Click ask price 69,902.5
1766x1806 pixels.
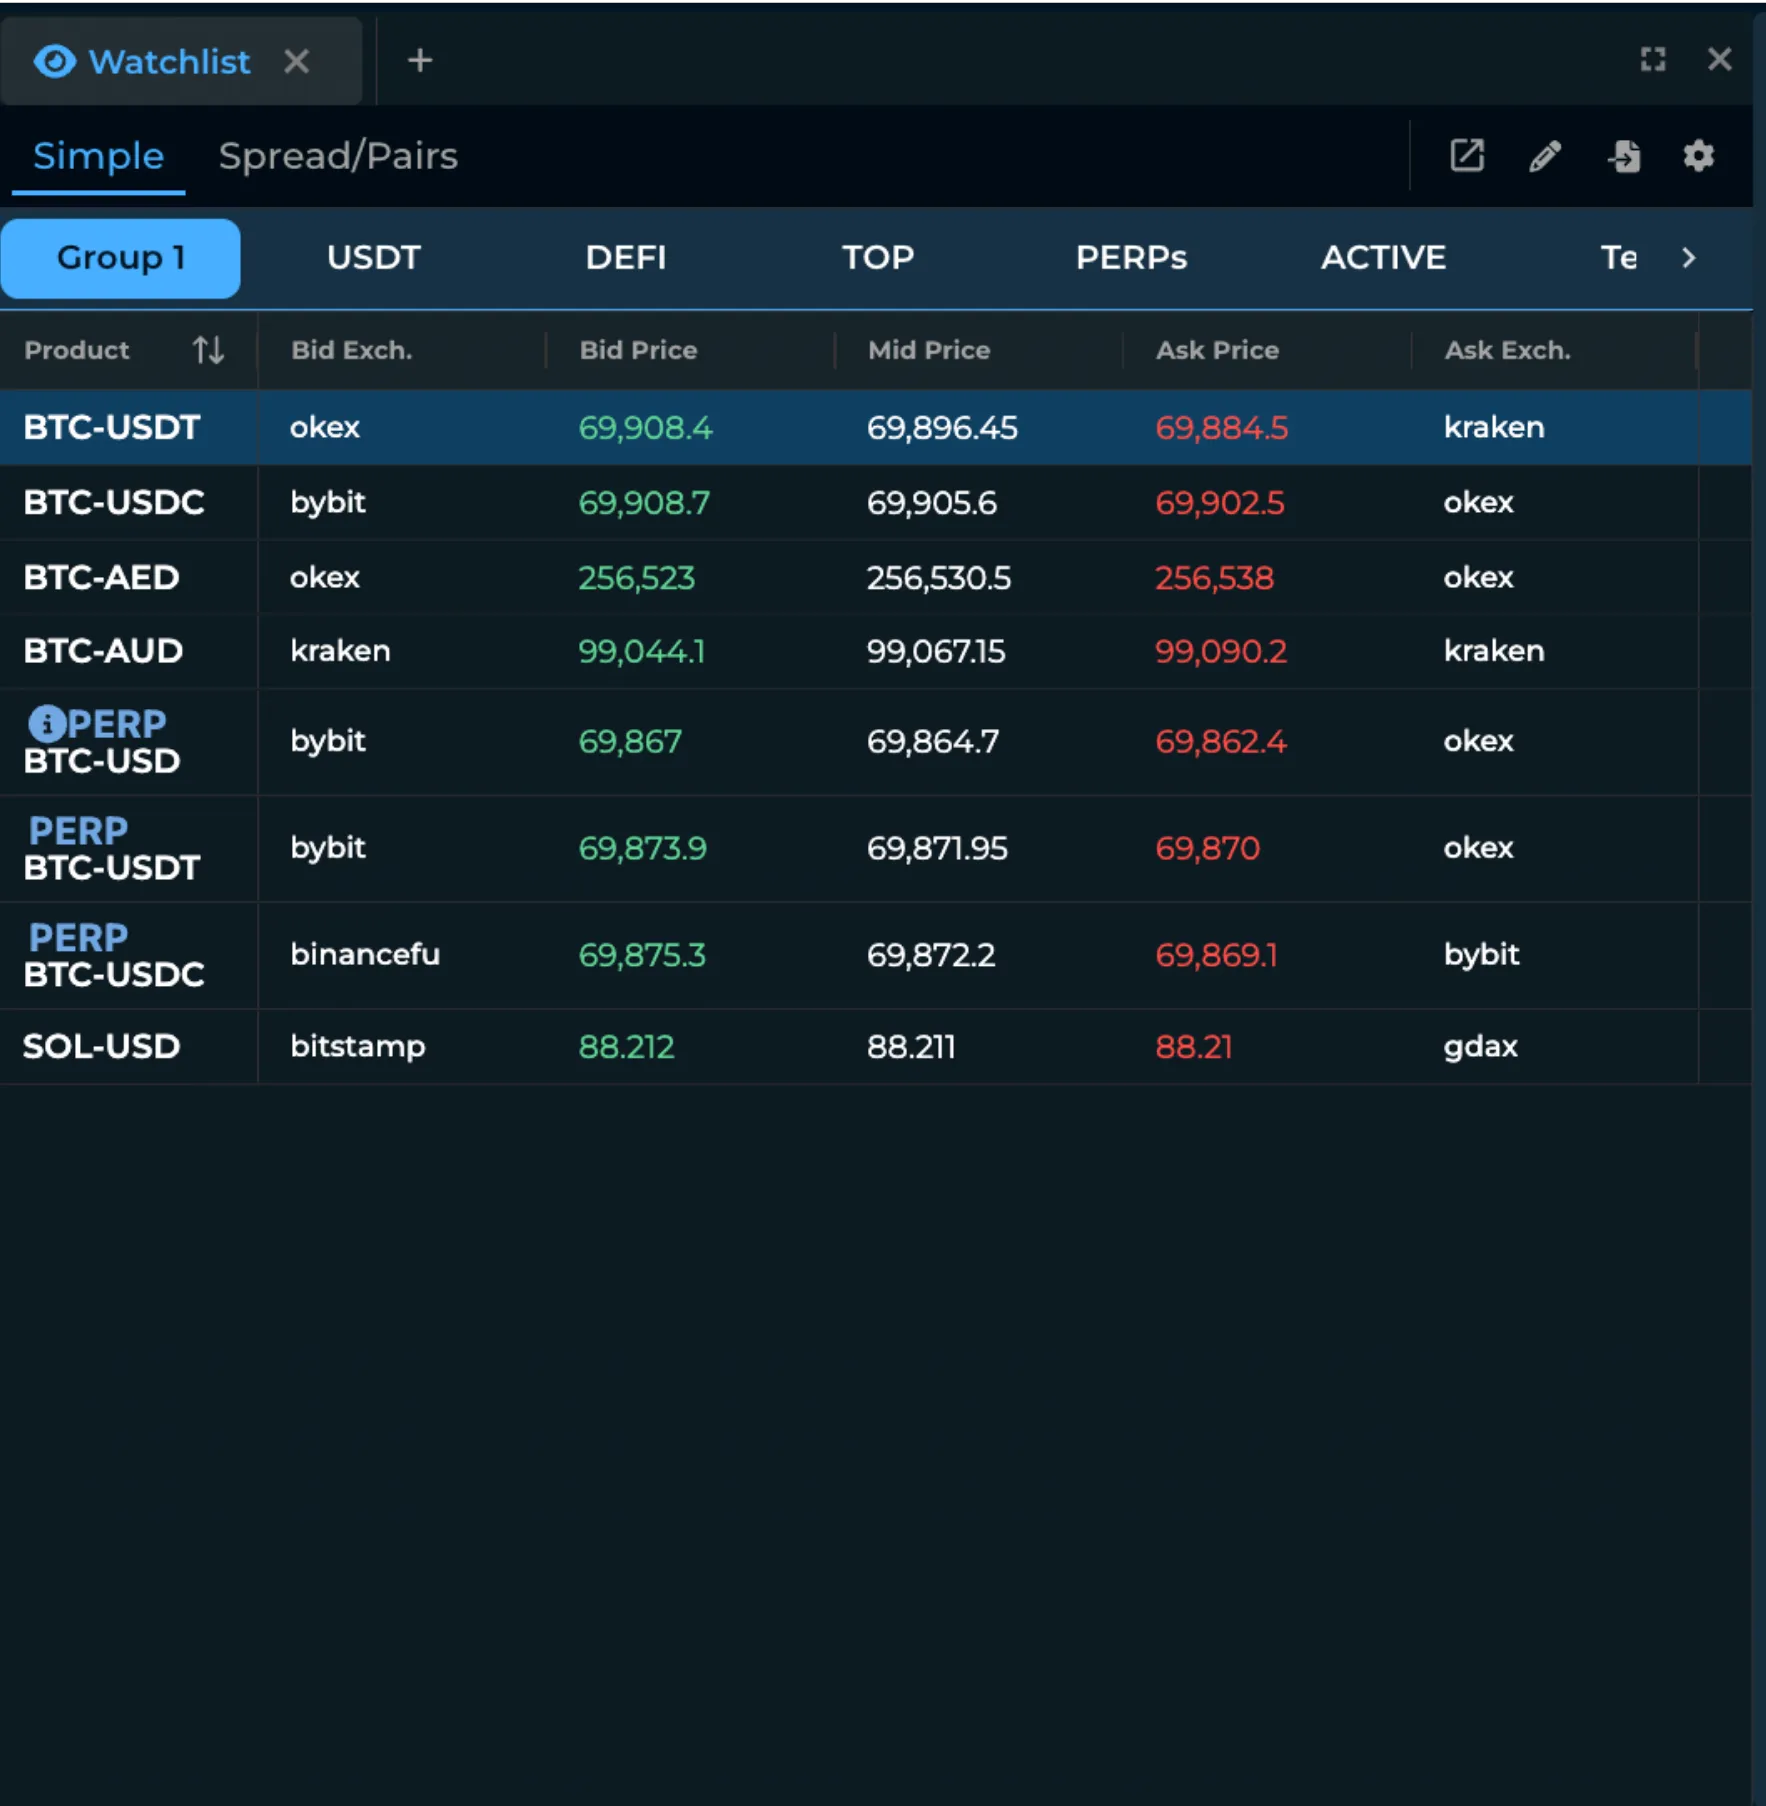(1220, 502)
